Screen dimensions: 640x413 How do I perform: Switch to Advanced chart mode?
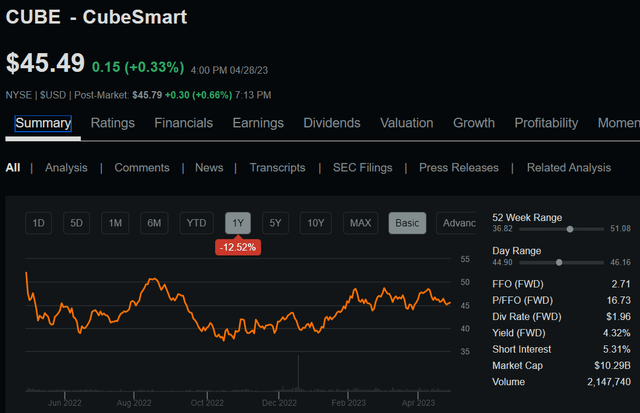456,223
